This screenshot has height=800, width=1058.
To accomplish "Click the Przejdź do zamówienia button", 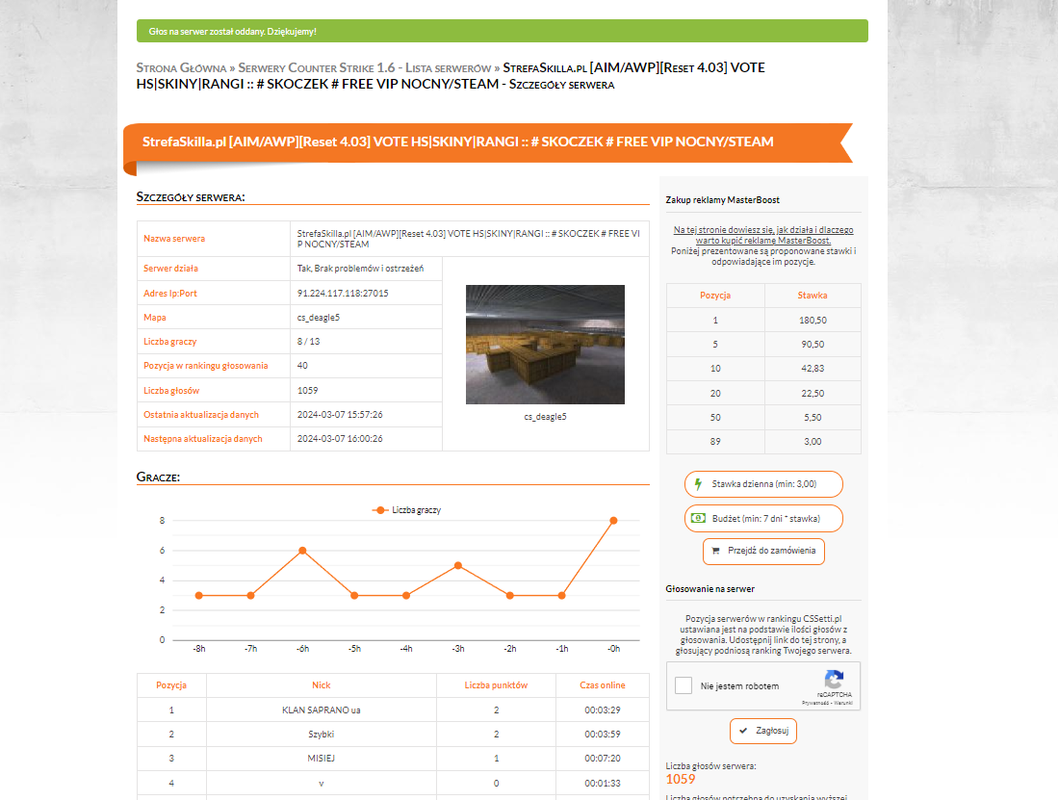I will [764, 551].
